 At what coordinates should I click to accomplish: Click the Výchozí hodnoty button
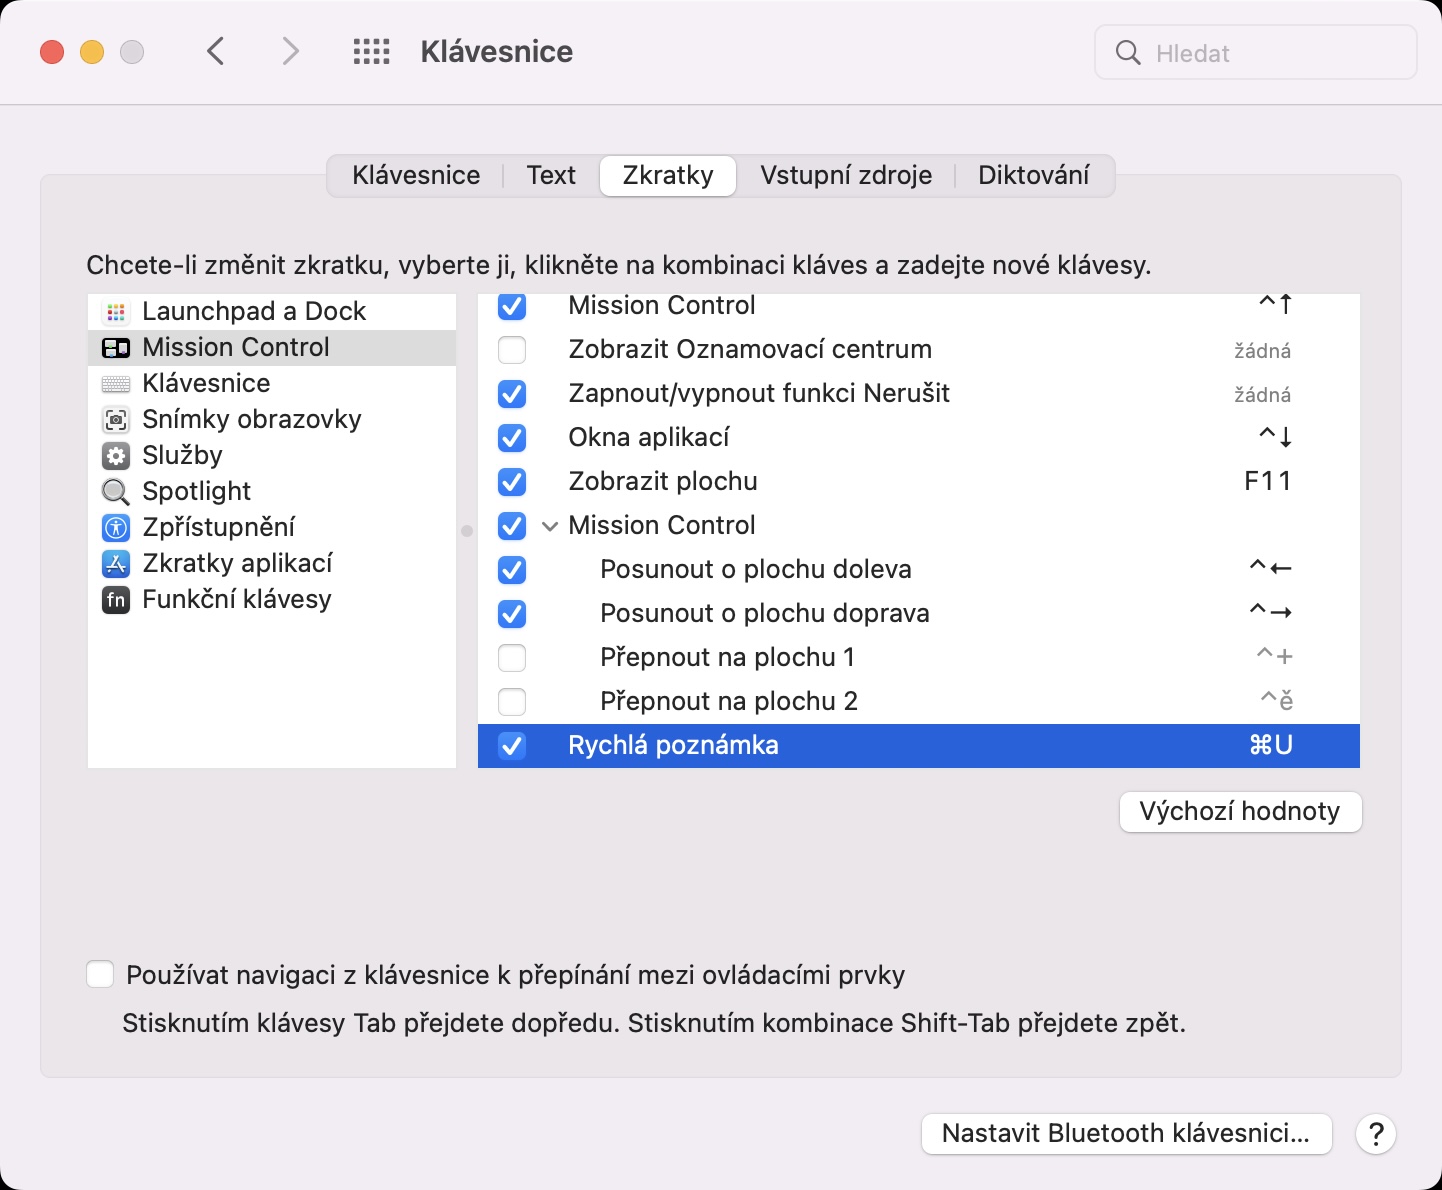click(x=1240, y=811)
